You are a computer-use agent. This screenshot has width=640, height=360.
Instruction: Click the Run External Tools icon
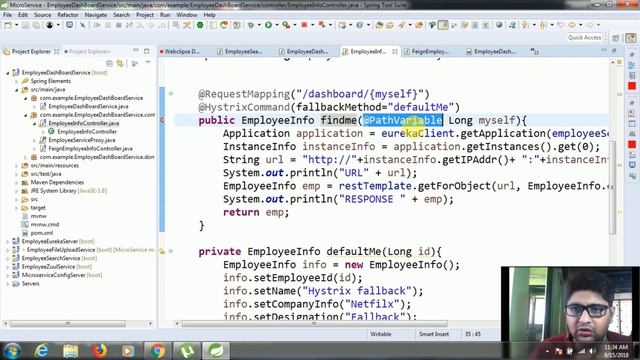pyautogui.click(x=286, y=25)
